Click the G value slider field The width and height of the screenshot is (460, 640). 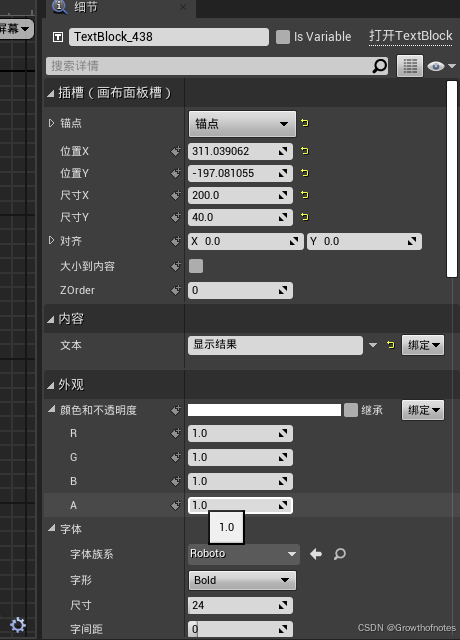(x=240, y=457)
